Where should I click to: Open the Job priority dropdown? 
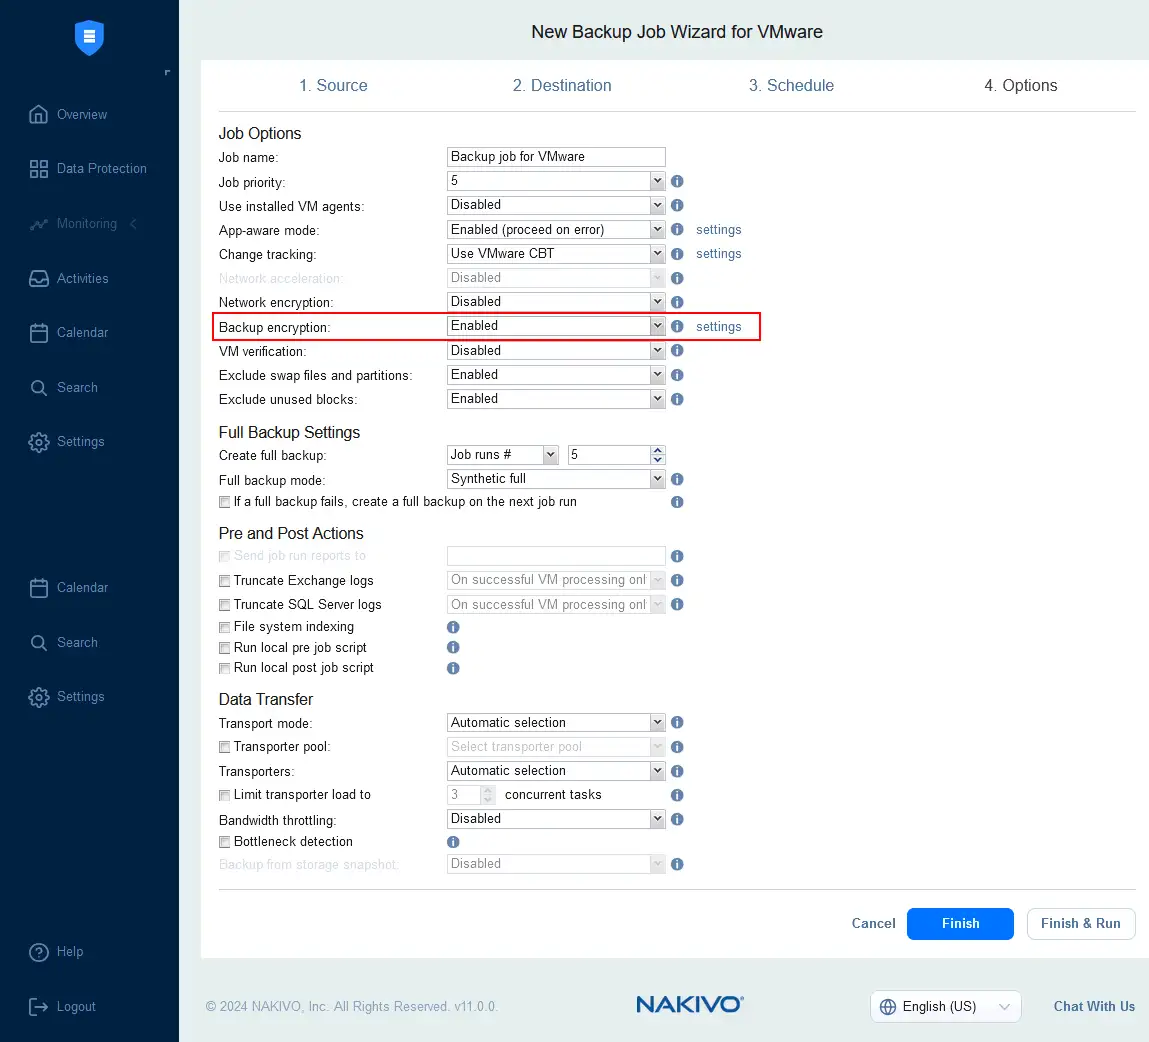point(556,180)
